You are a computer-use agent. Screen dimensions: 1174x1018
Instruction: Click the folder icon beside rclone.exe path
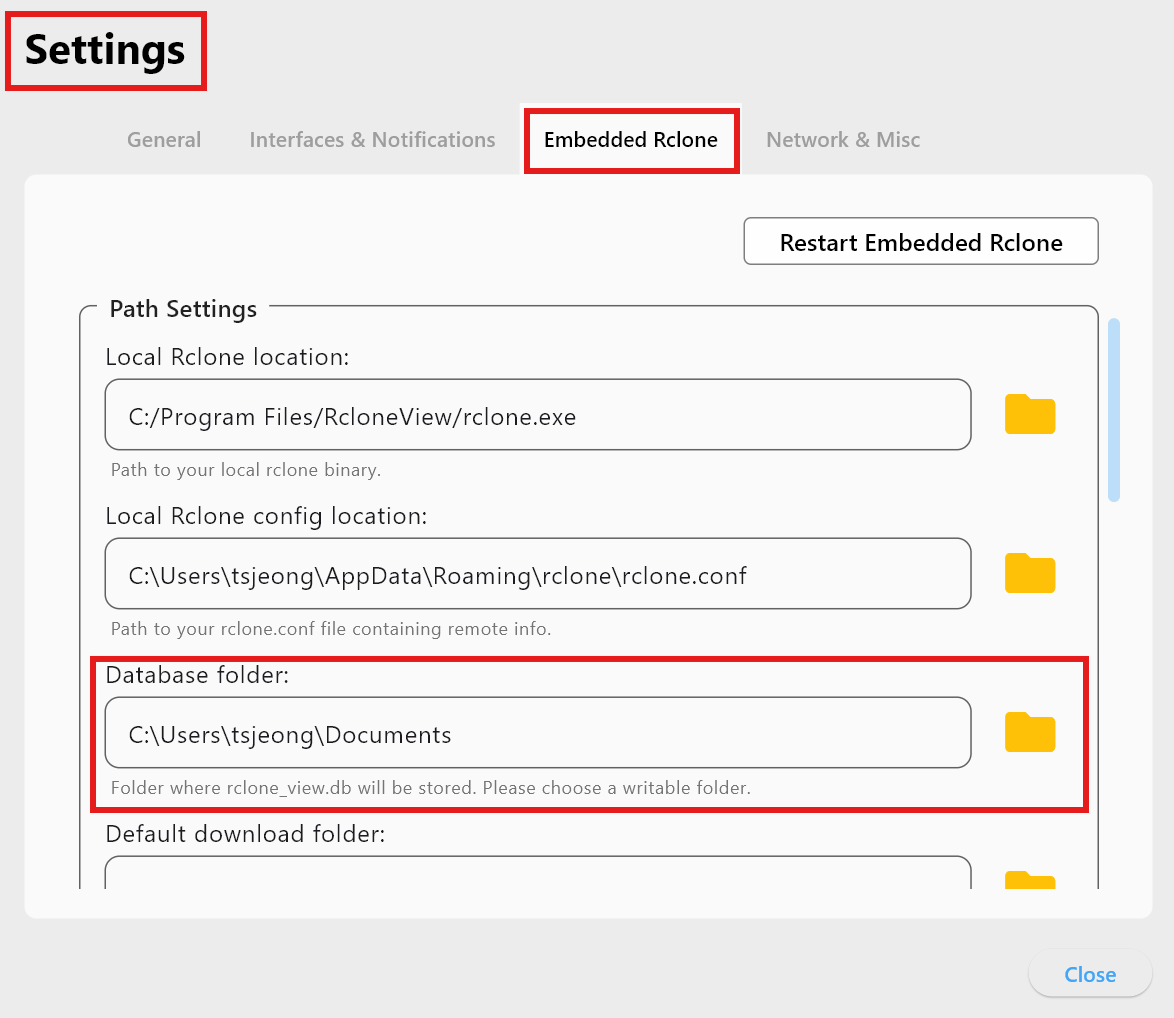1029,414
